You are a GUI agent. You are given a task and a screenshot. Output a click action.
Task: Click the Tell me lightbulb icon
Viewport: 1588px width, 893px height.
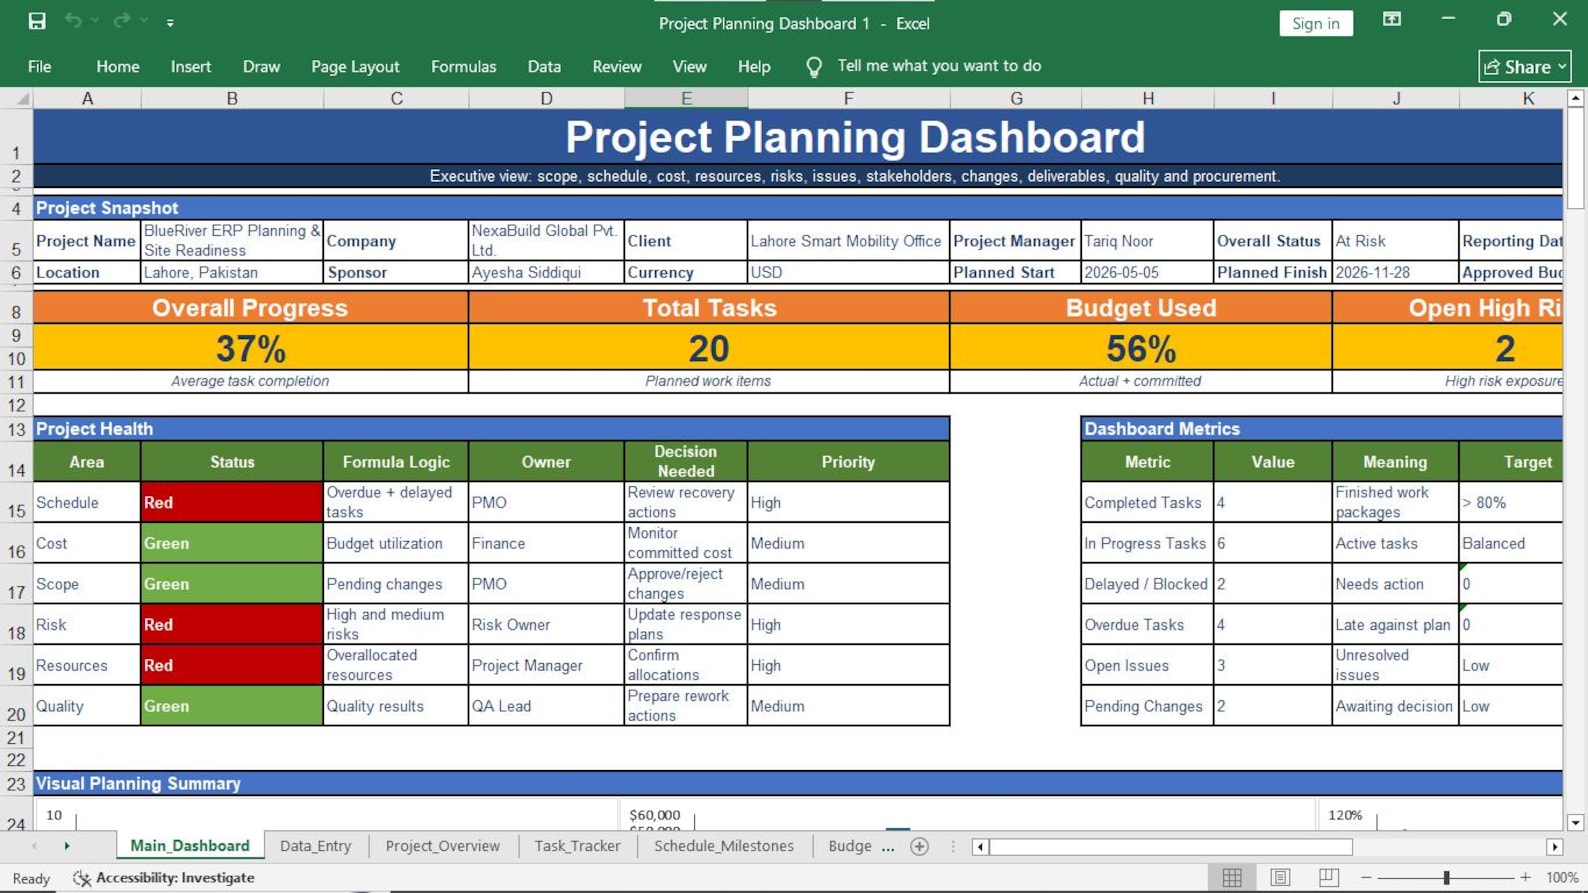click(814, 66)
